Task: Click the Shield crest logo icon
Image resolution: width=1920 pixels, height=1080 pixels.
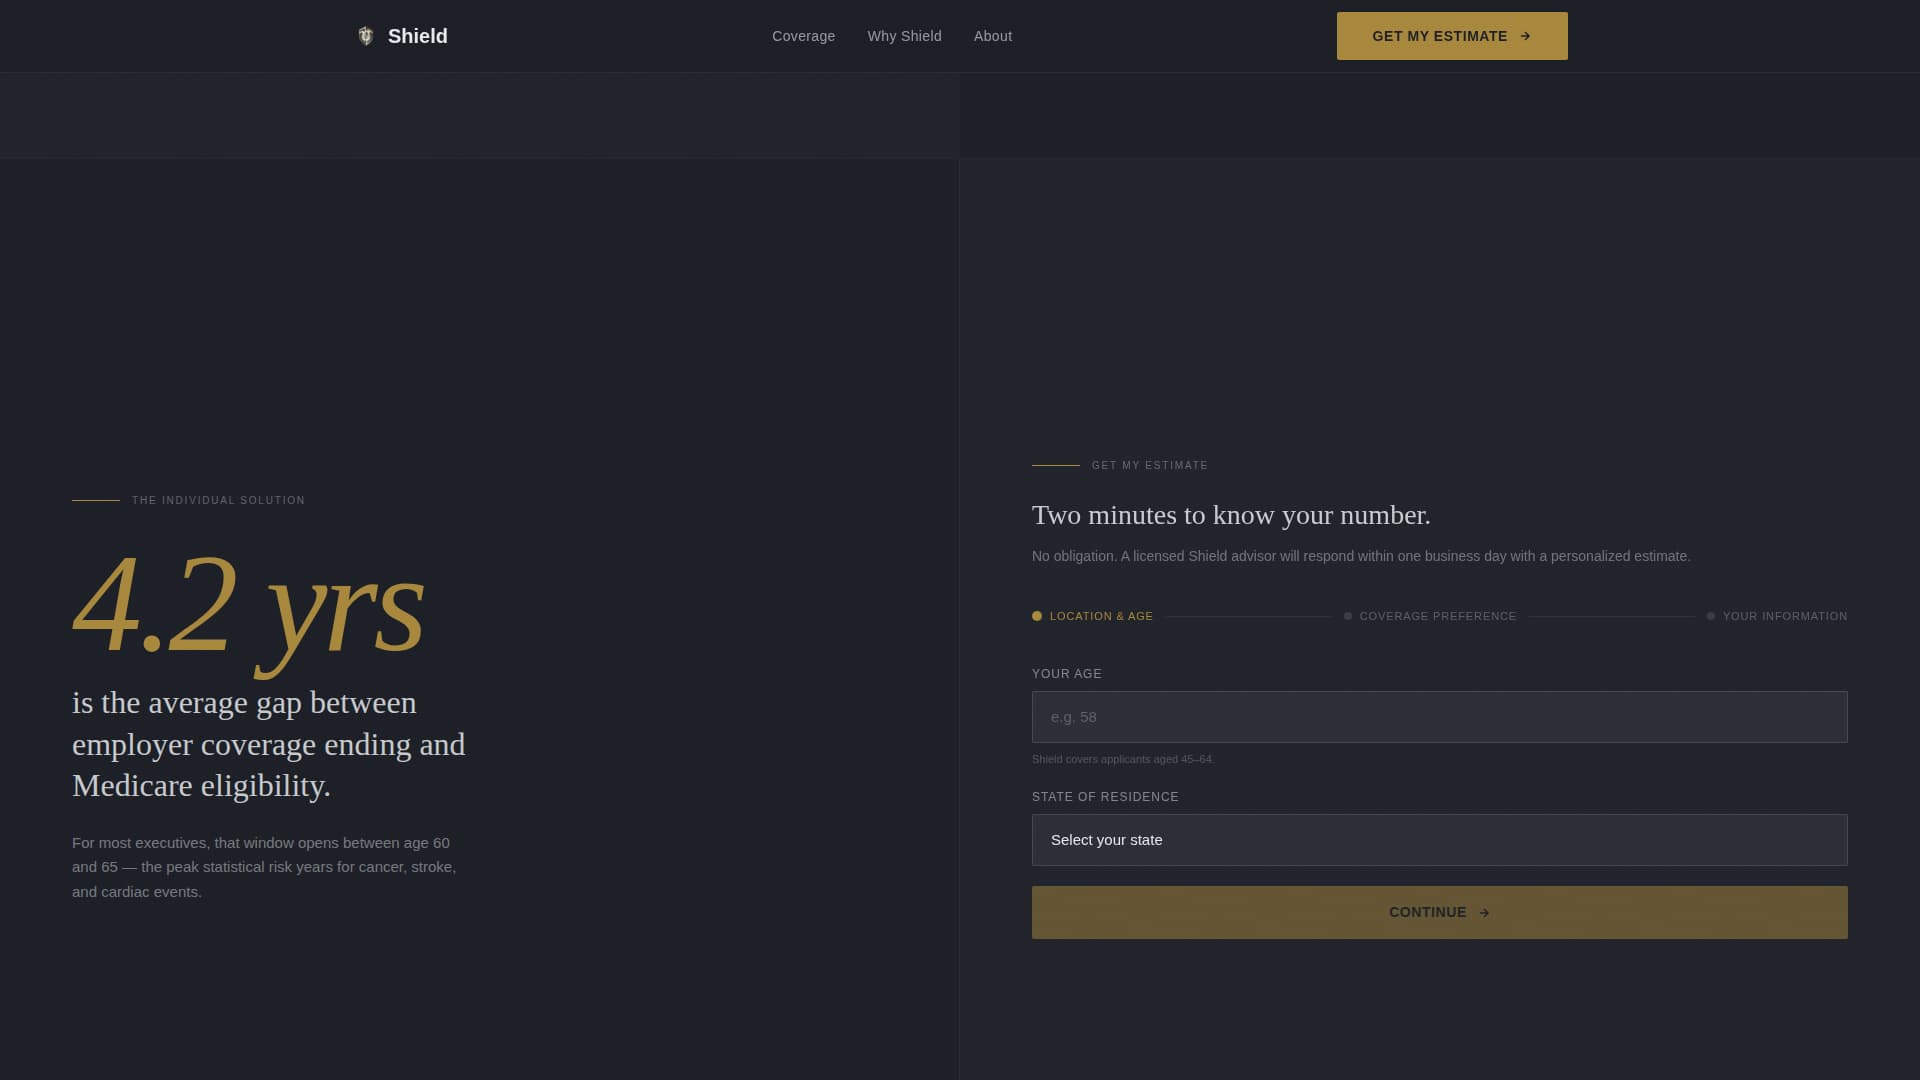Action: tap(366, 36)
